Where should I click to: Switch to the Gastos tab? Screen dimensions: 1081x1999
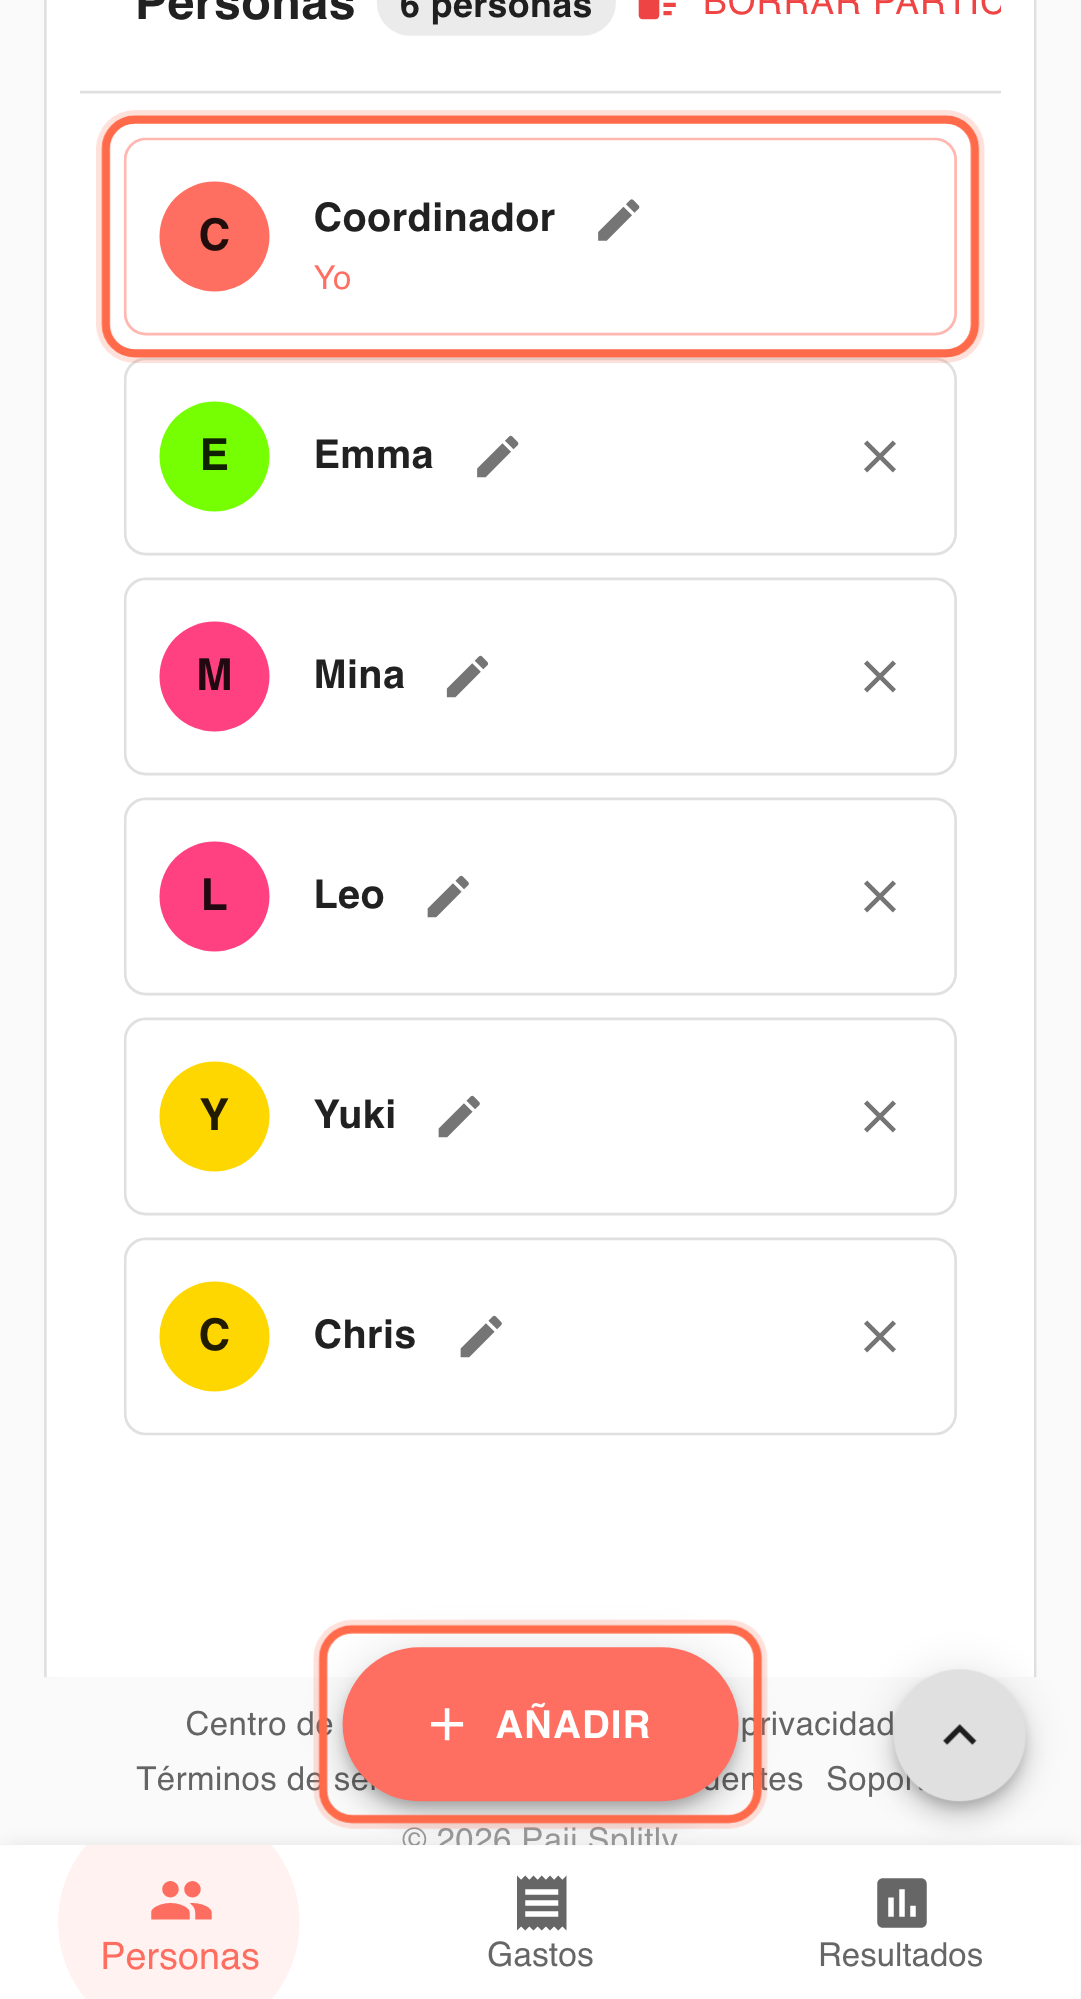[540, 1924]
